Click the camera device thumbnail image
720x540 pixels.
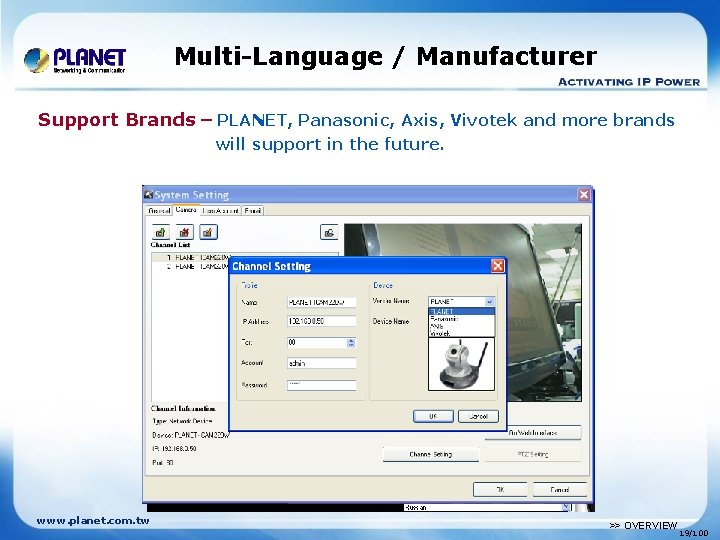461,364
